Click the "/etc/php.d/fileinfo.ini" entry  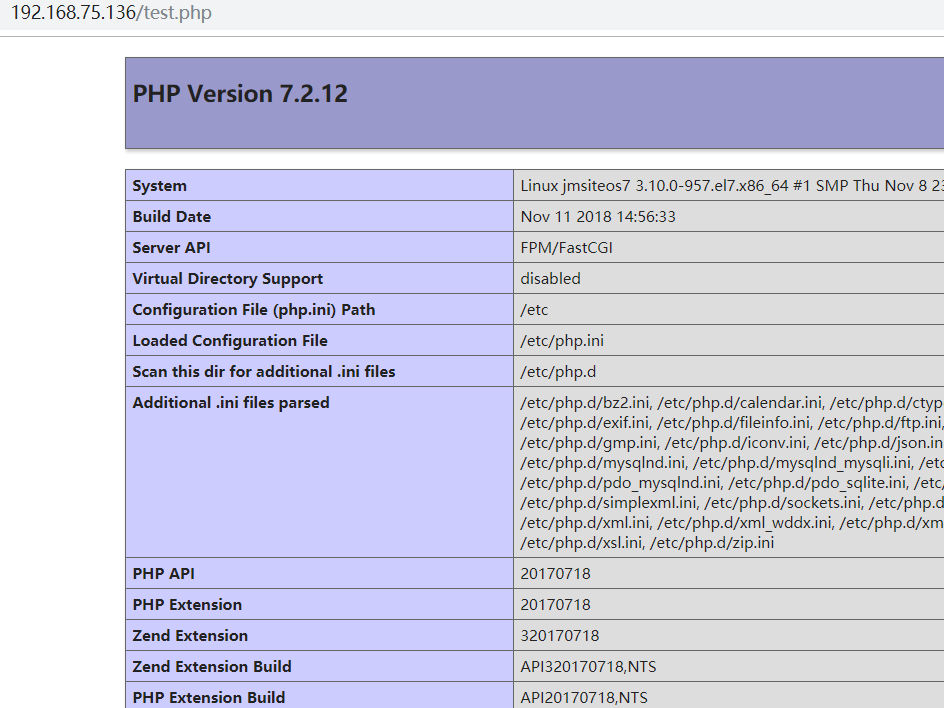733,423
